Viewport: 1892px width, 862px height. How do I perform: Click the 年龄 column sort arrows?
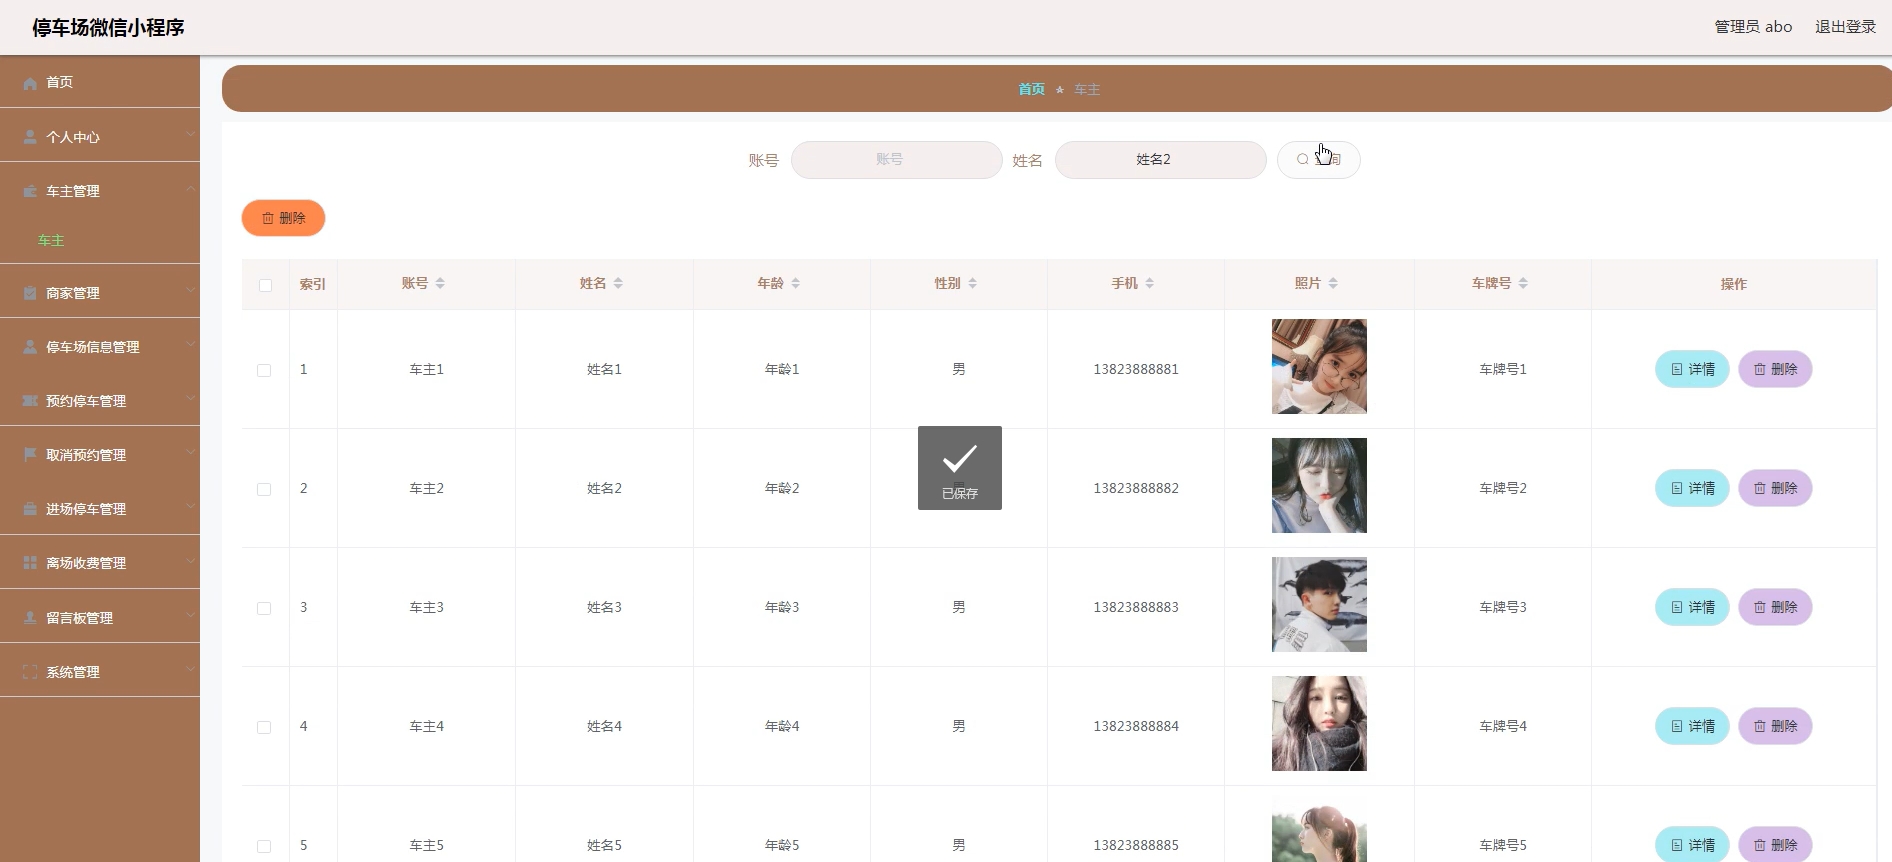(796, 284)
